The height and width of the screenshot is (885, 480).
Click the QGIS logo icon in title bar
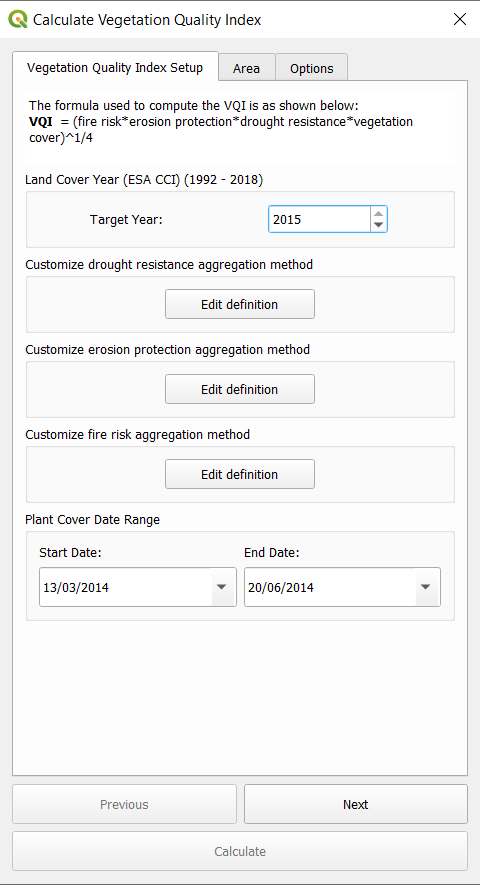pyautogui.click(x=18, y=20)
